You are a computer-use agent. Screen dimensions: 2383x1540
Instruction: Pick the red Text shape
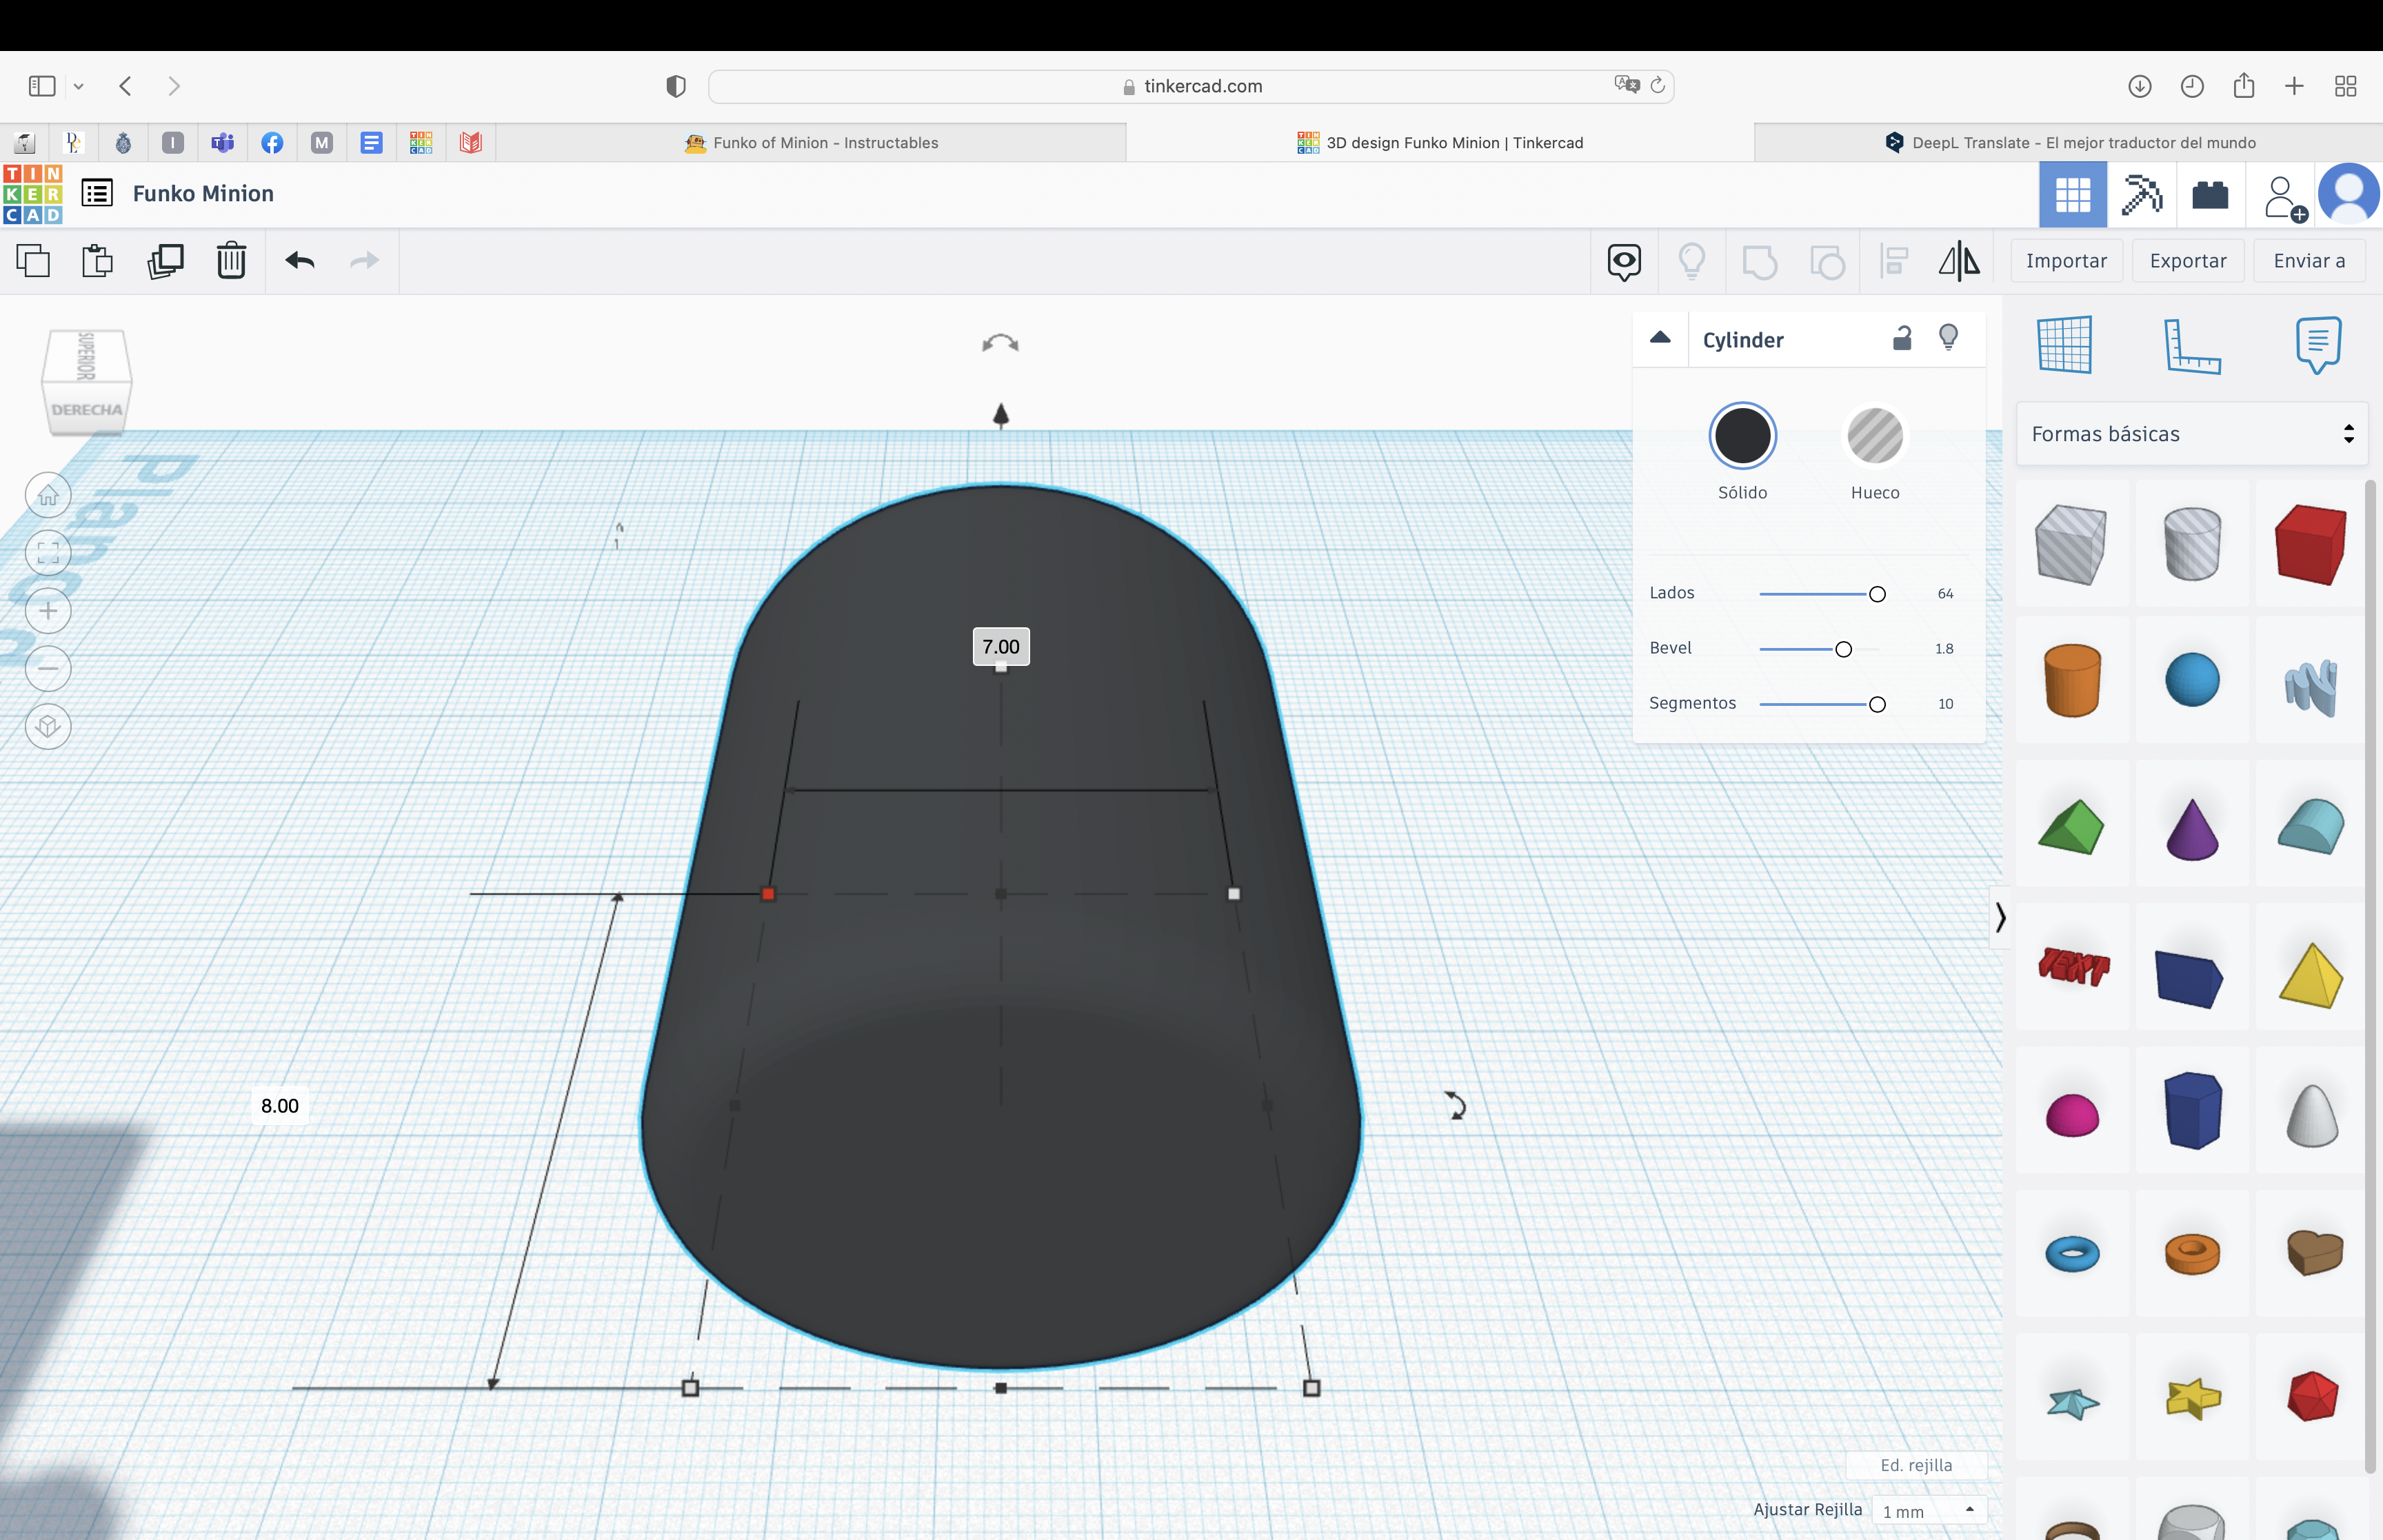pyautogui.click(x=2074, y=966)
